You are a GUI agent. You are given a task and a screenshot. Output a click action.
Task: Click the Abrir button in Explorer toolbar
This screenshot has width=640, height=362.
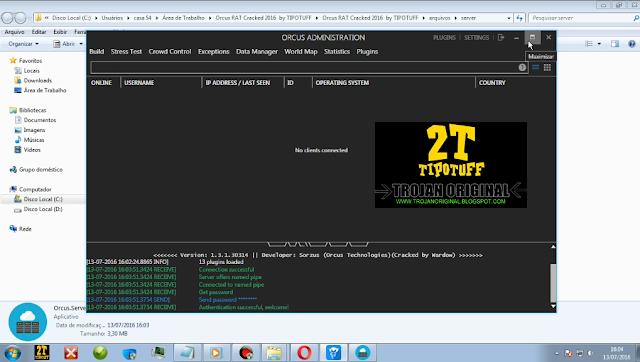pos(64,44)
